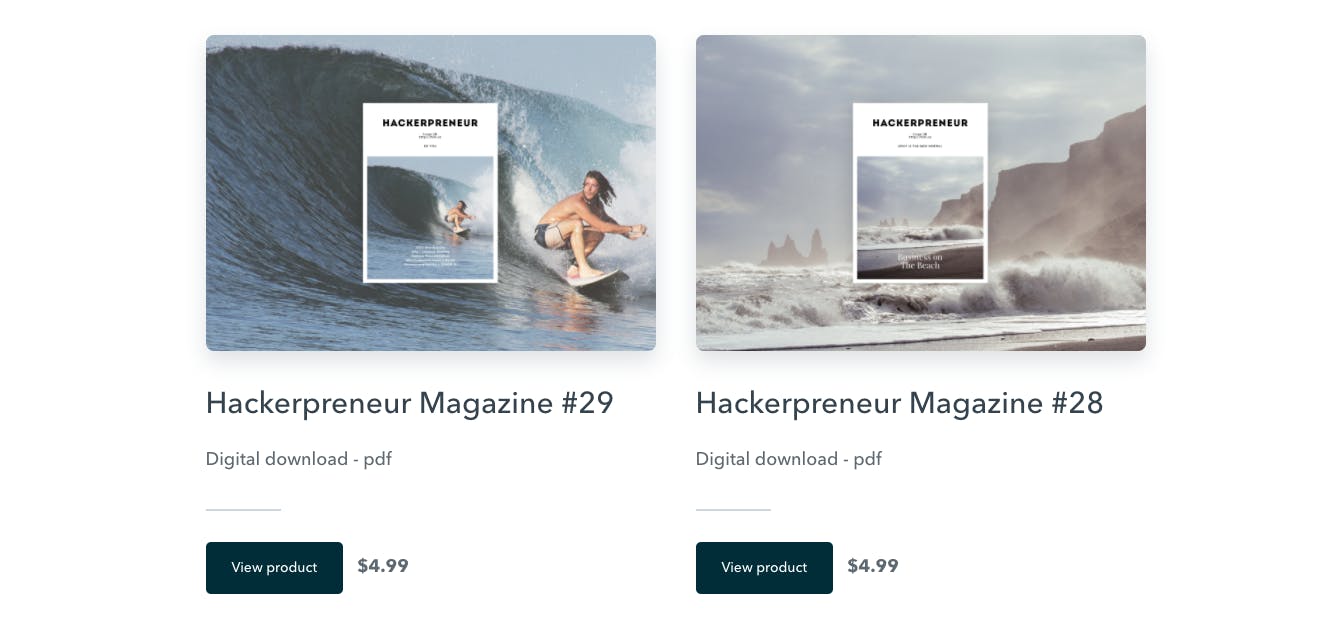Click the $4.99 price of Magazine #28
1331x627 pixels.
(873, 566)
